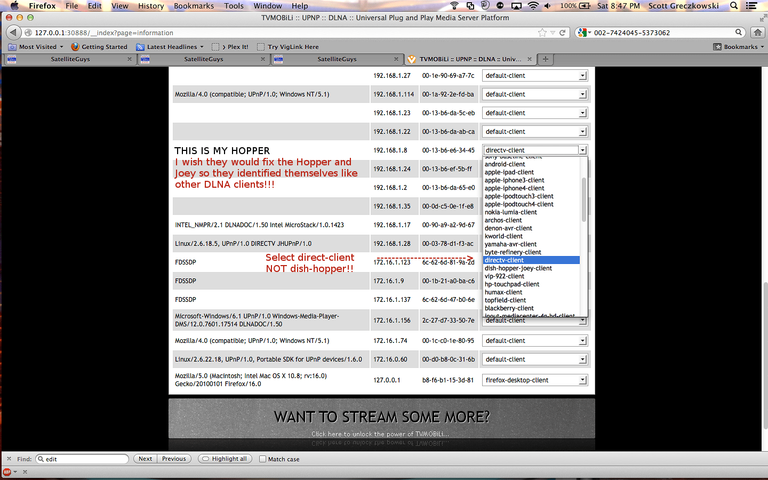Click the Getting Started bookmark icon
Viewport: 768px width, 480px height.
(x=75, y=47)
